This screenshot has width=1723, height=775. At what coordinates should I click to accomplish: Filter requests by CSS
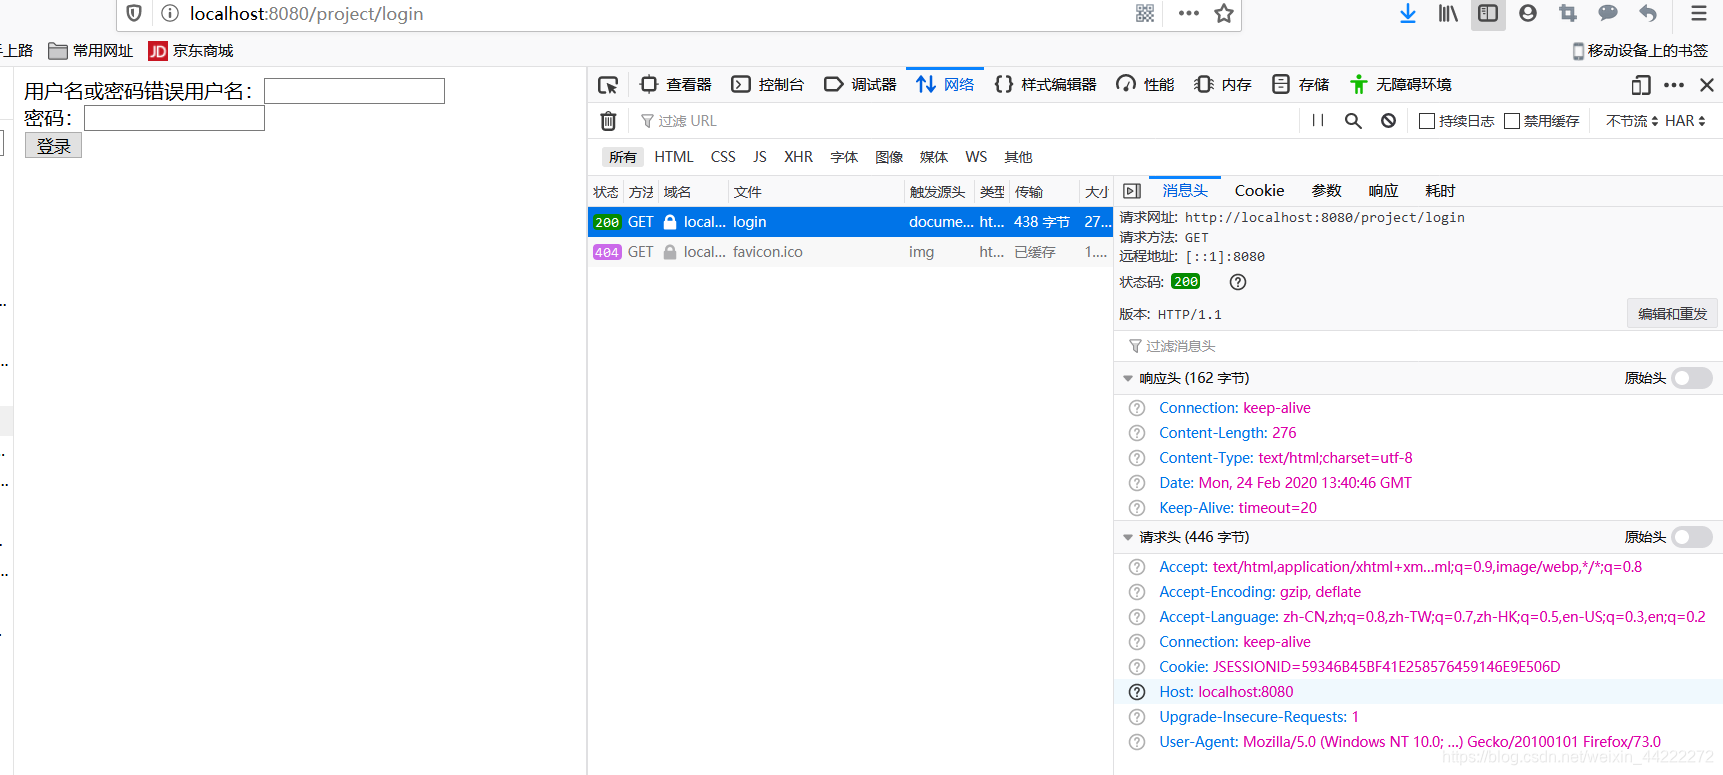tap(723, 157)
